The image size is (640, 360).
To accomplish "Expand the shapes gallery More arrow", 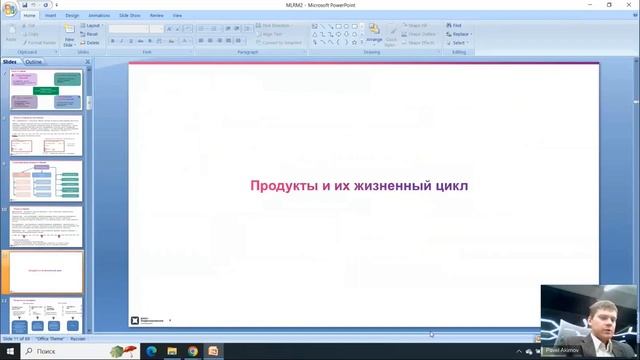I will point(362,42).
